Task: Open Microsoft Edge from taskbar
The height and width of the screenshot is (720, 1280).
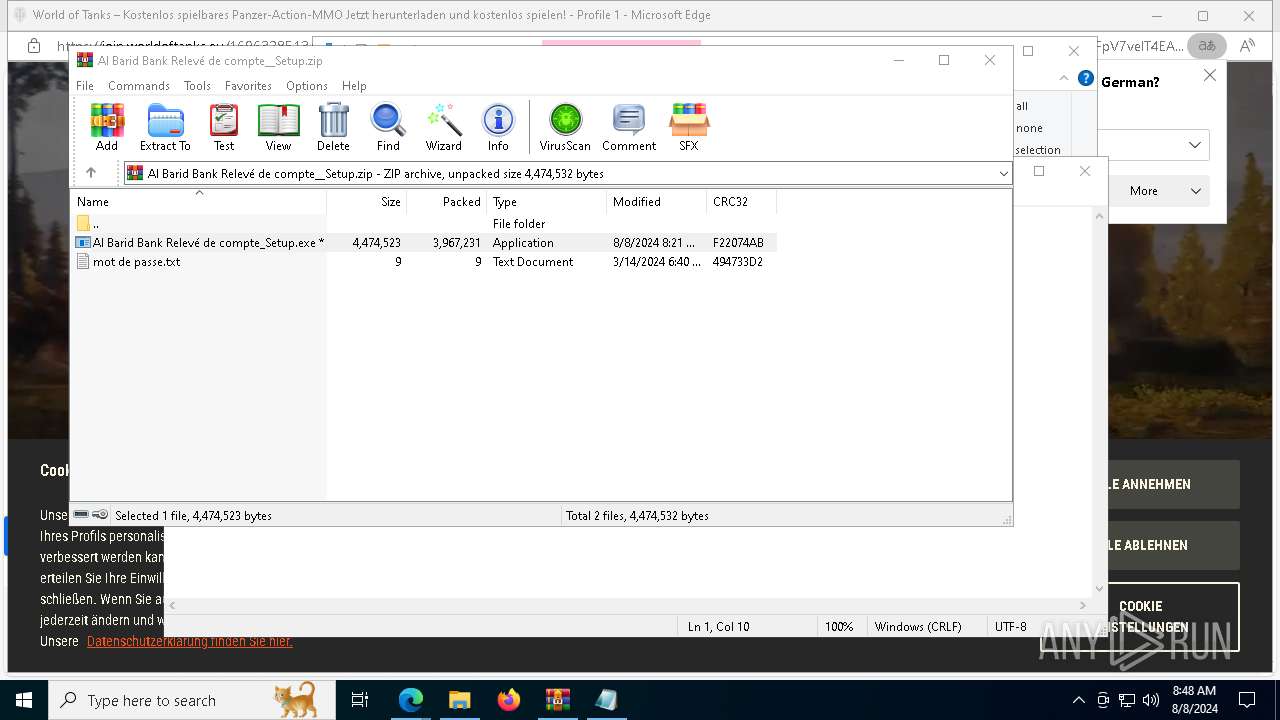Action: pos(411,700)
